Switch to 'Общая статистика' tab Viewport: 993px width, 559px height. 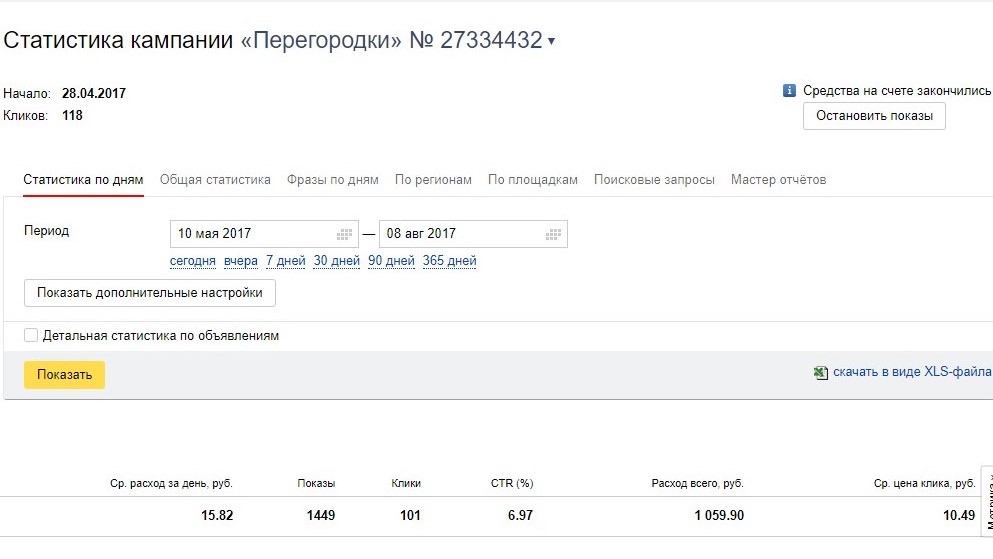coord(215,180)
